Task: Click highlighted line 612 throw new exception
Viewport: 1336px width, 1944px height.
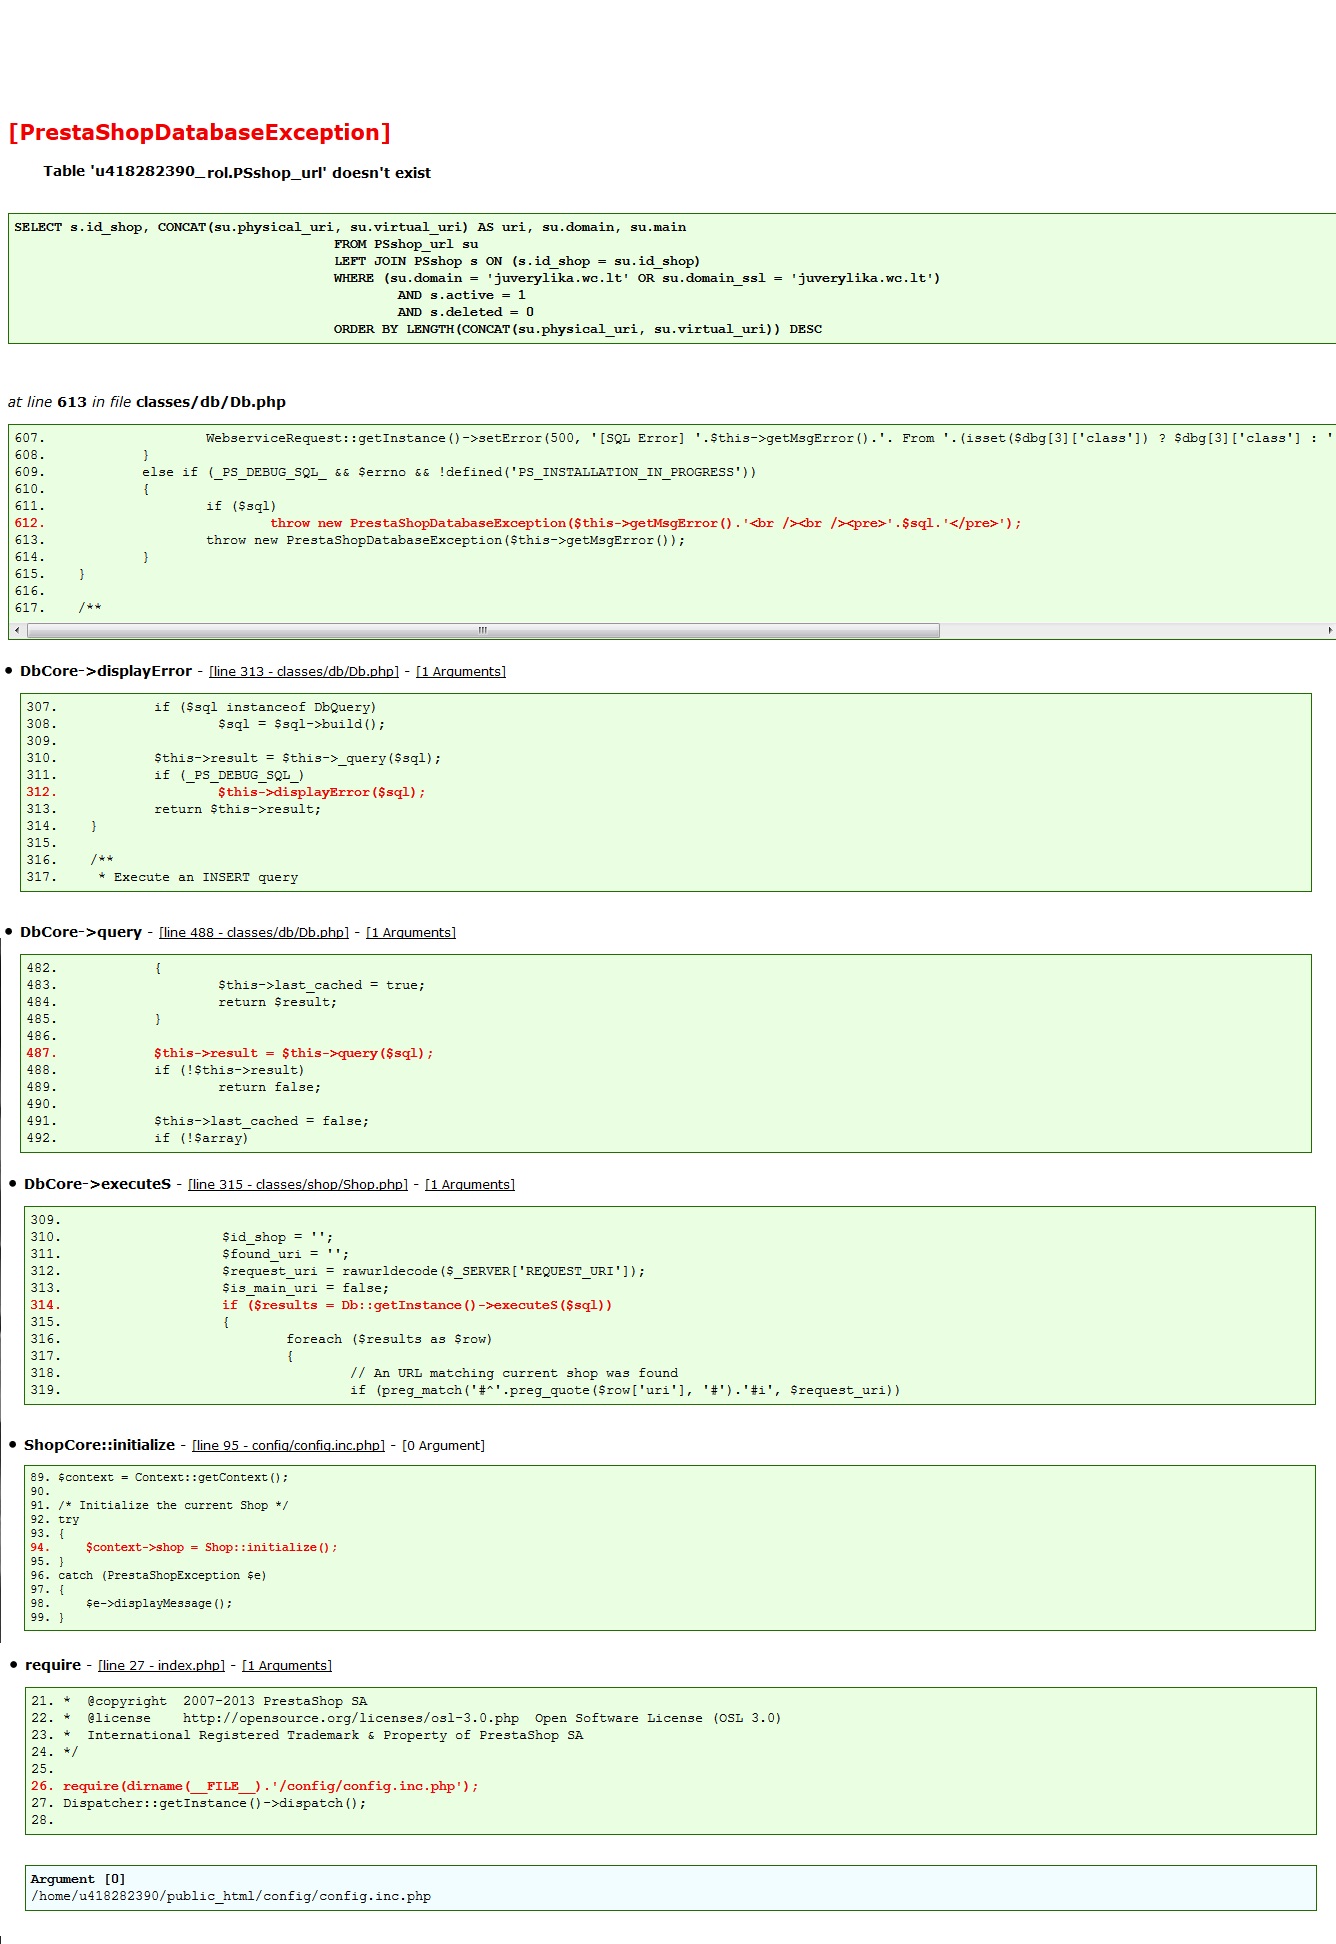Action: [x=646, y=523]
